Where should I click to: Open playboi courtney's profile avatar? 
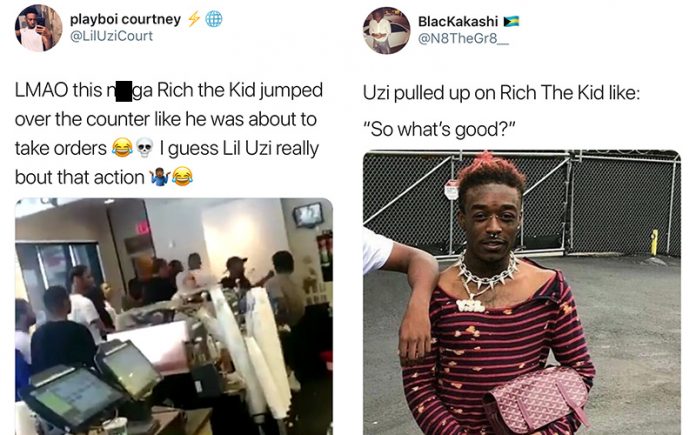[x=39, y=28]
